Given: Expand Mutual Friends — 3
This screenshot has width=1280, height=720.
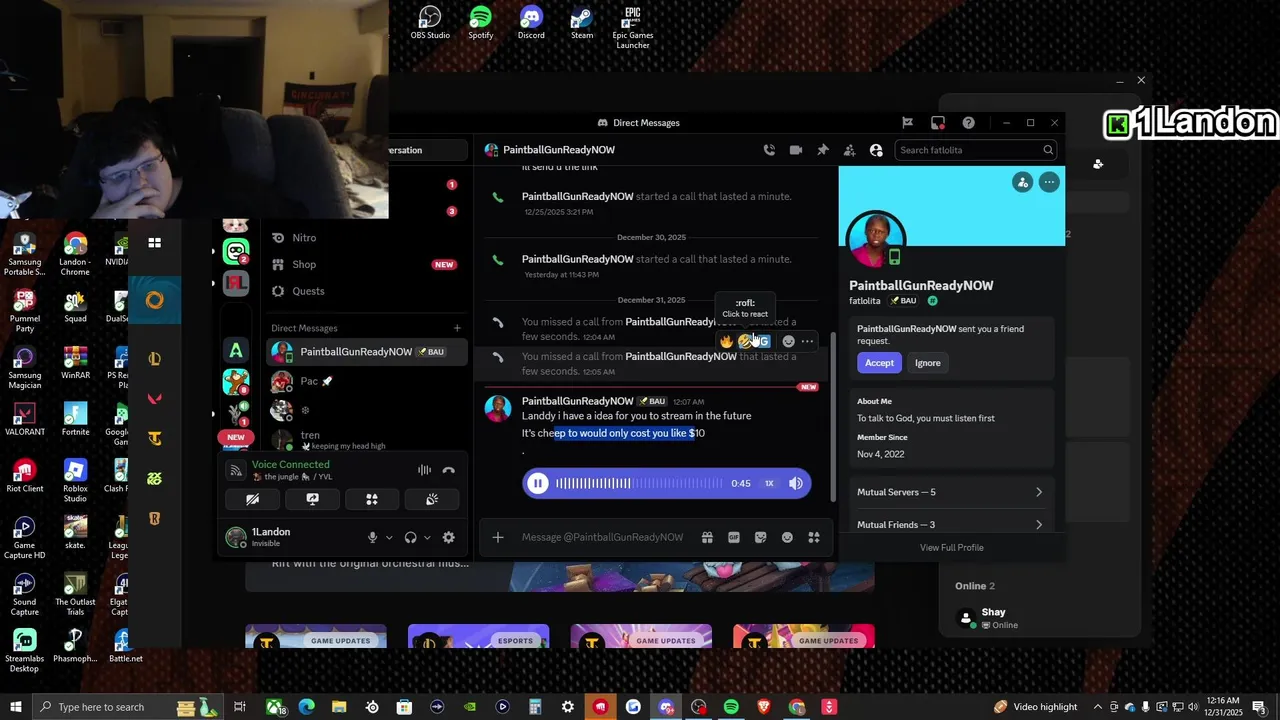Looking at the screenshot, I should 950,525.
